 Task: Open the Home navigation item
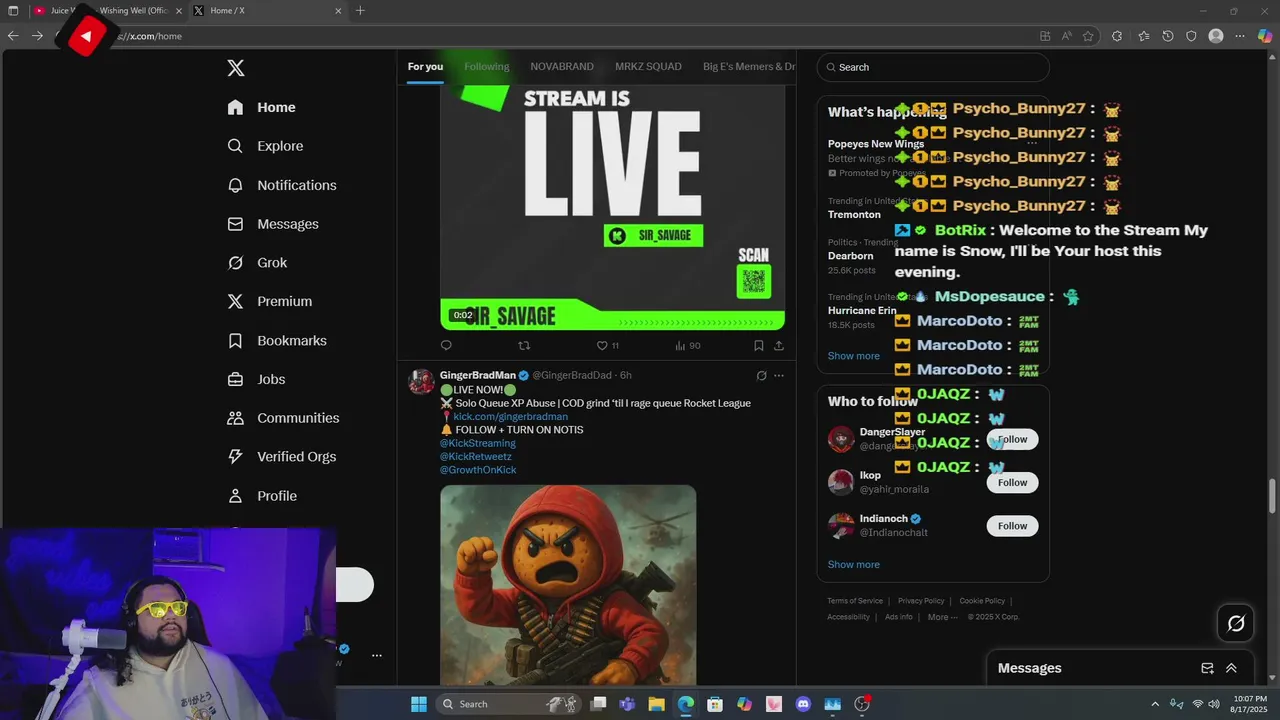(x=262, y=107)
